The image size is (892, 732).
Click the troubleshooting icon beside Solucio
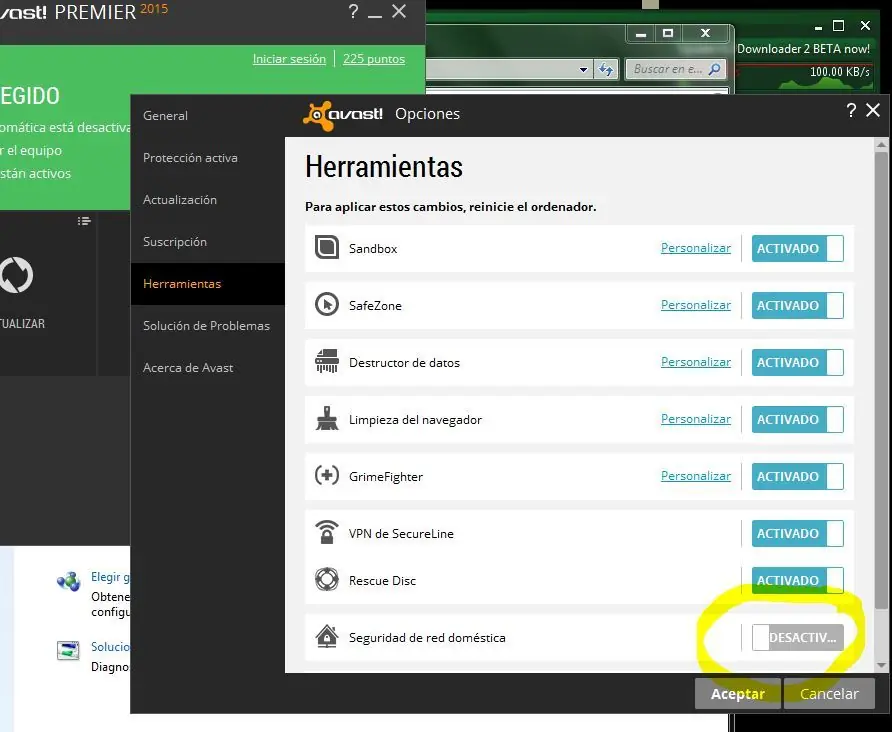coord(68,650)
